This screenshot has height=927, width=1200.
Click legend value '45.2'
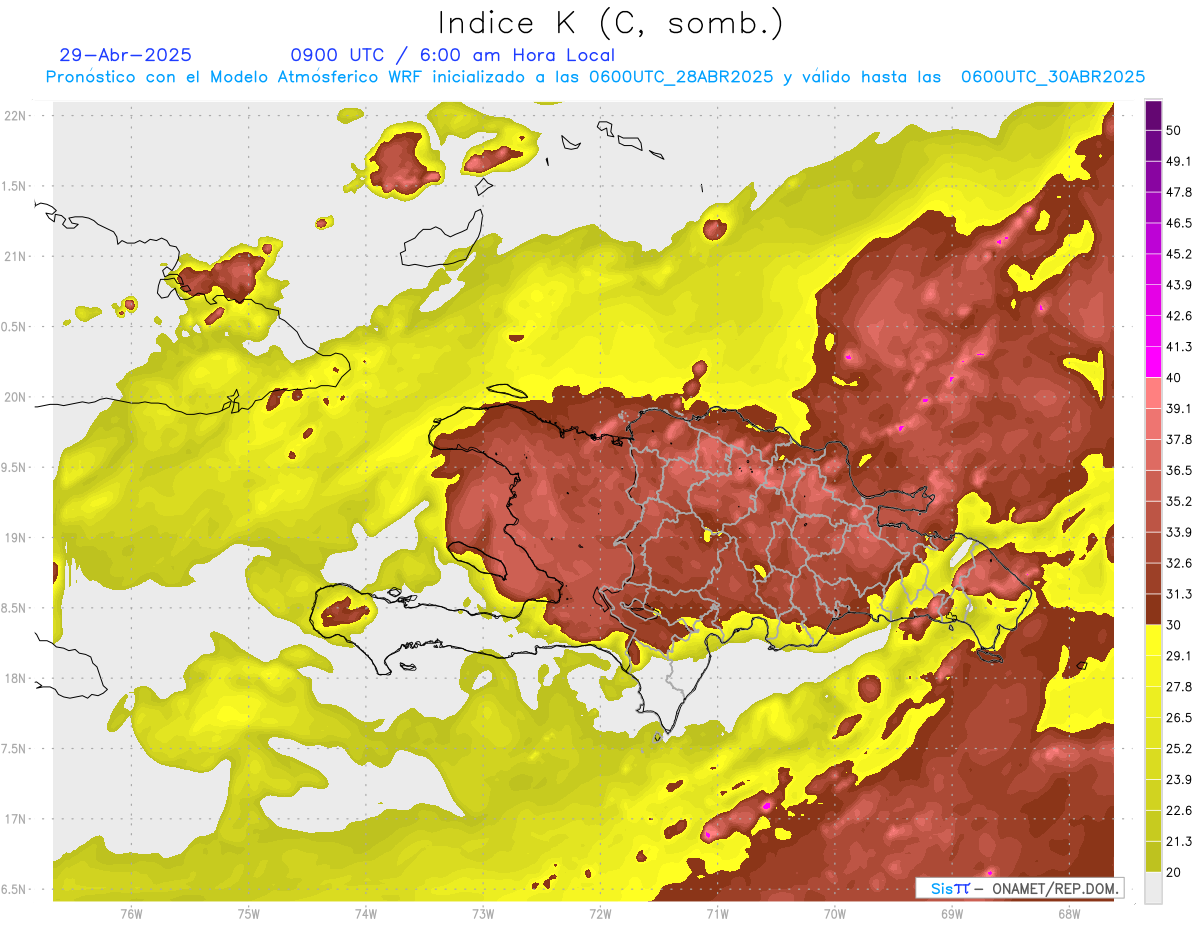pyautogui.click(x=1179, y=254)
